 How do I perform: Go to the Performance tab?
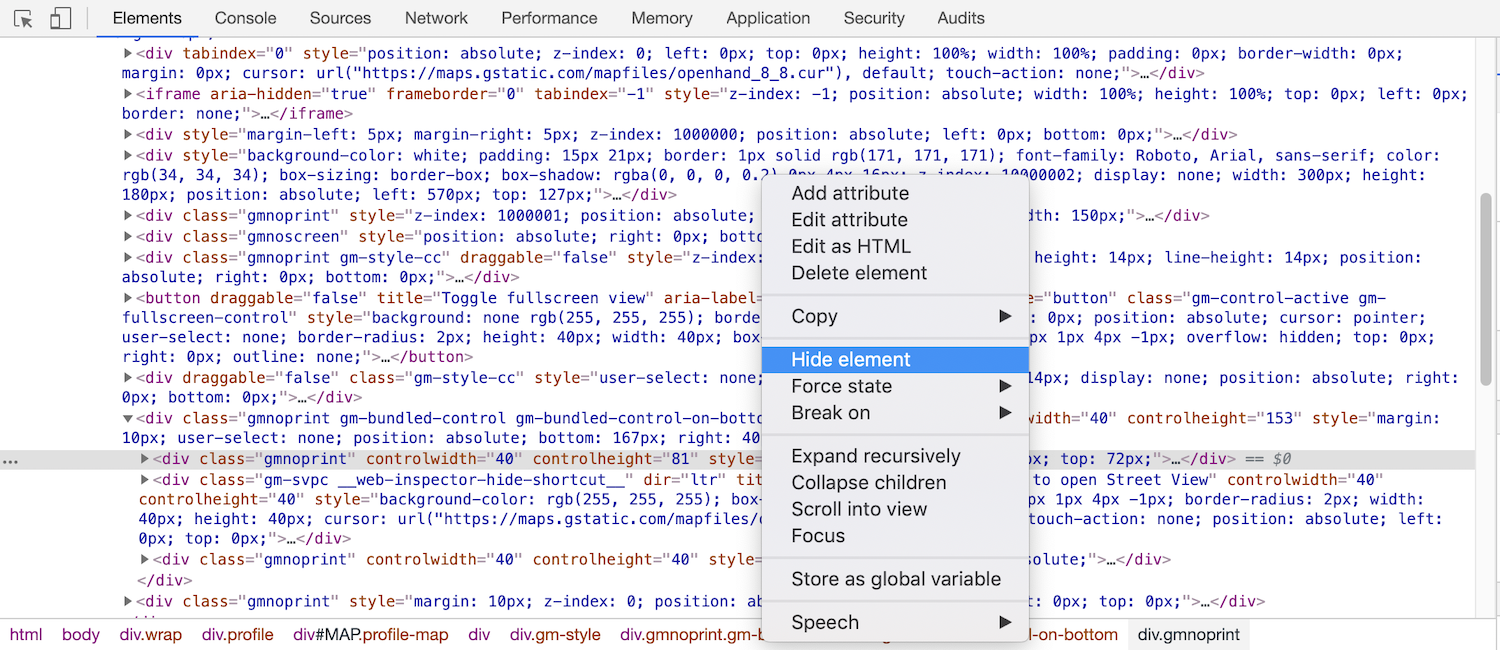(x=549, y=18)
